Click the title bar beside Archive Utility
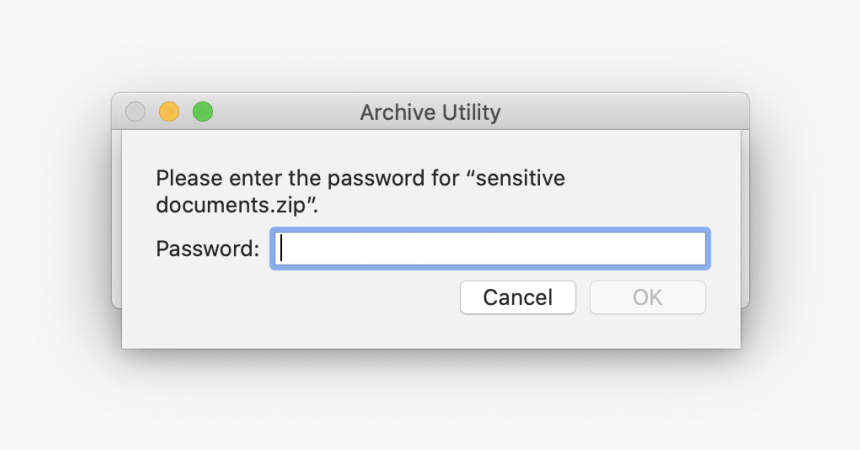This screenshot has height=450, width=860. point(620,112)
